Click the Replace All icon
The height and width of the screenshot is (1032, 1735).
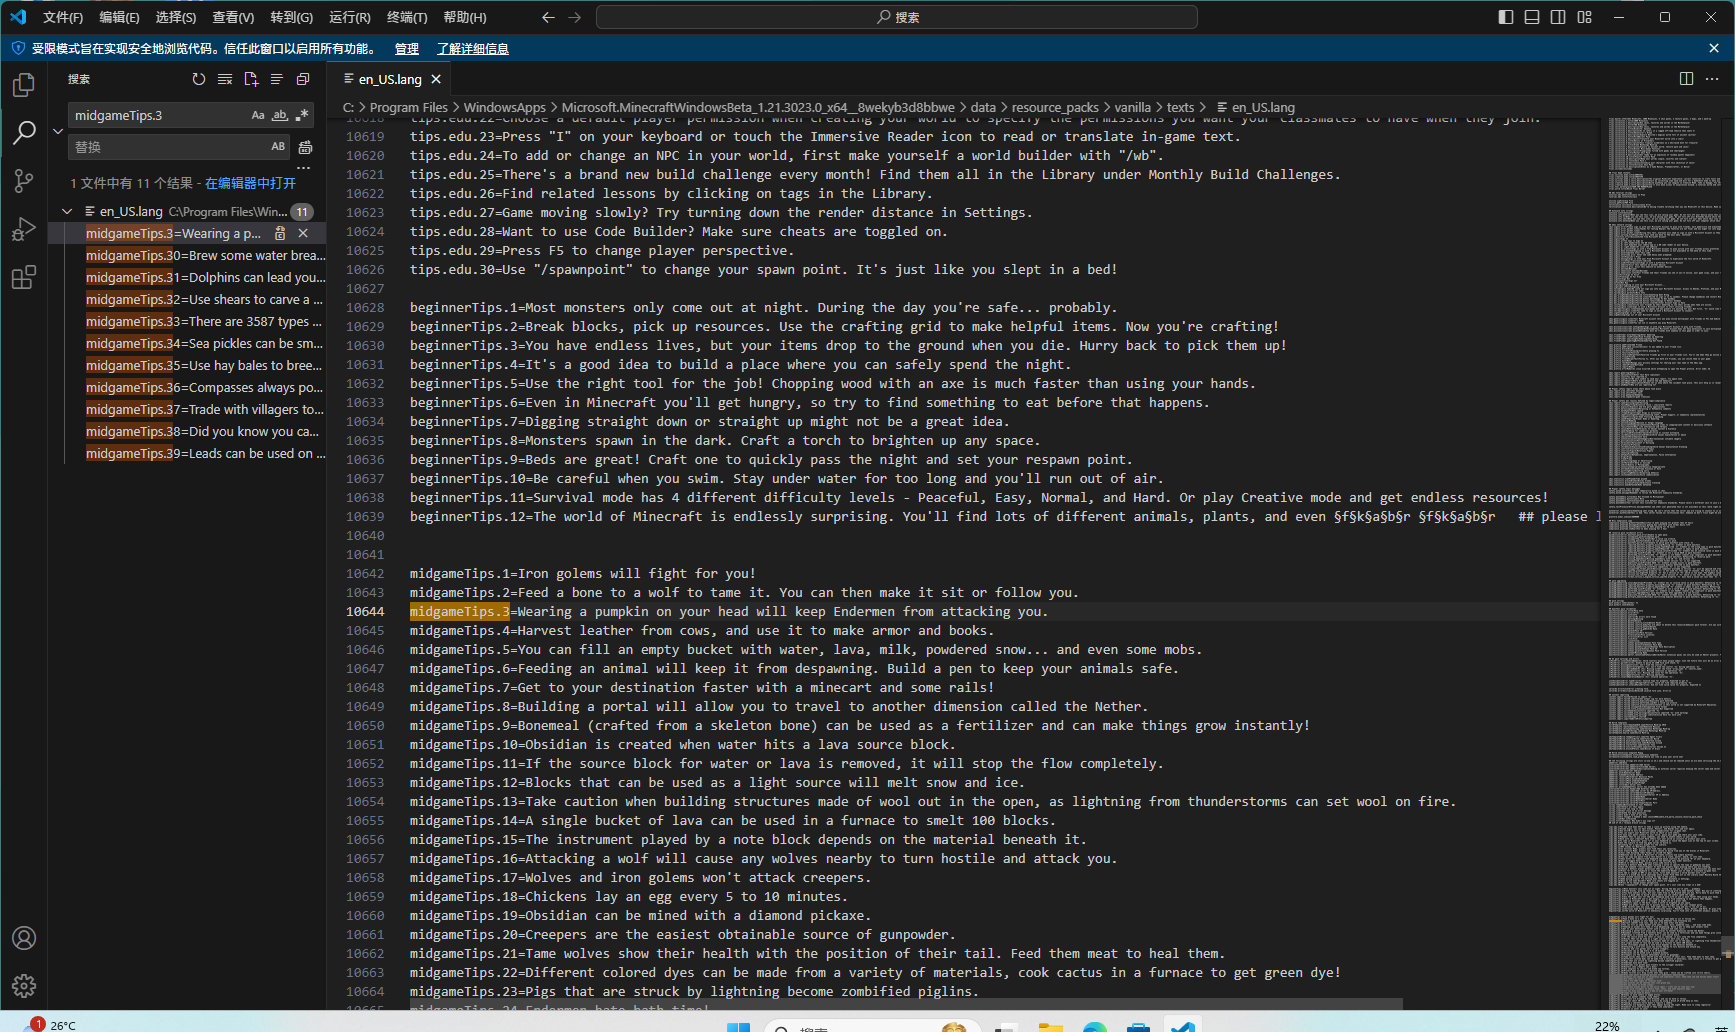(305, 147)
